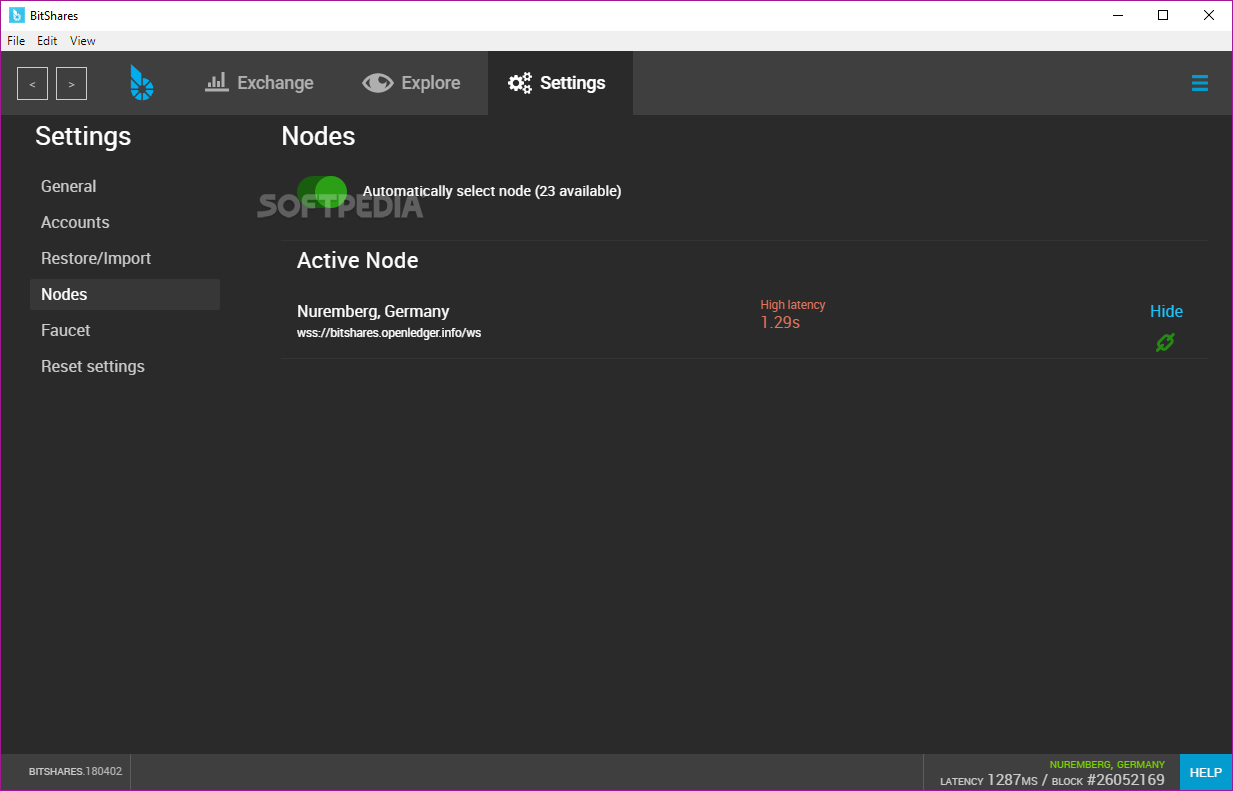Image resolution: width=1233 pixels, height=791 pixels.
Task: Click the High latency 1.29s indicator
Action: pyautogui.click(x=793, y=314)
